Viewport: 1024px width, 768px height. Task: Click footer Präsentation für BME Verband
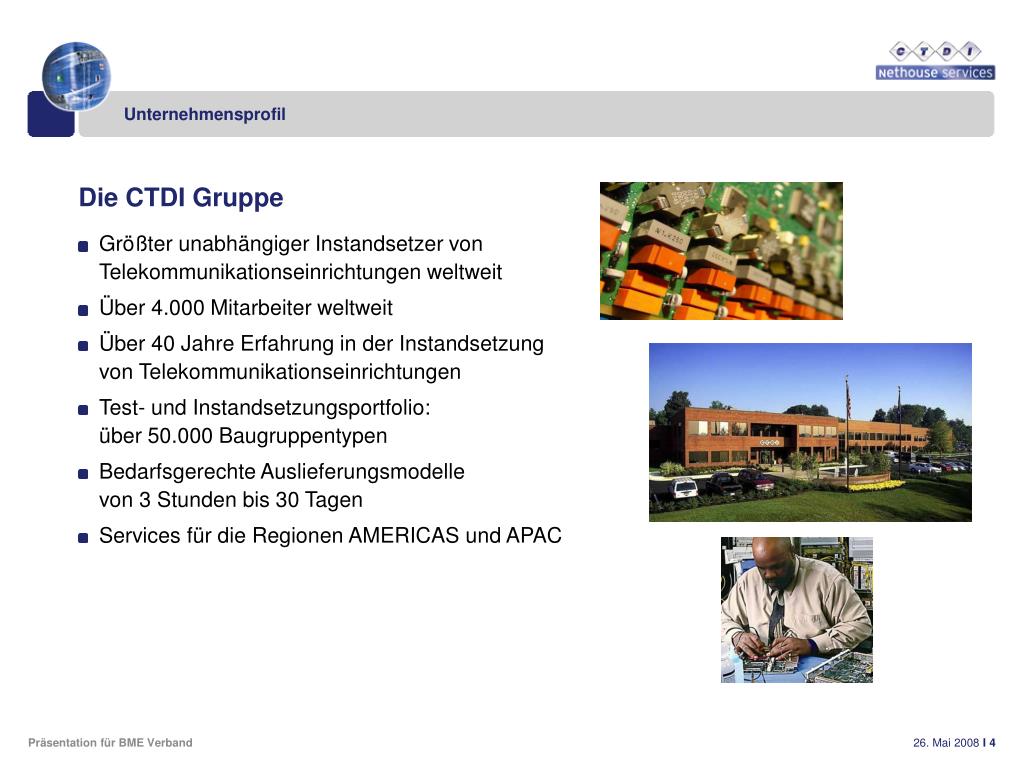[110, 743]
